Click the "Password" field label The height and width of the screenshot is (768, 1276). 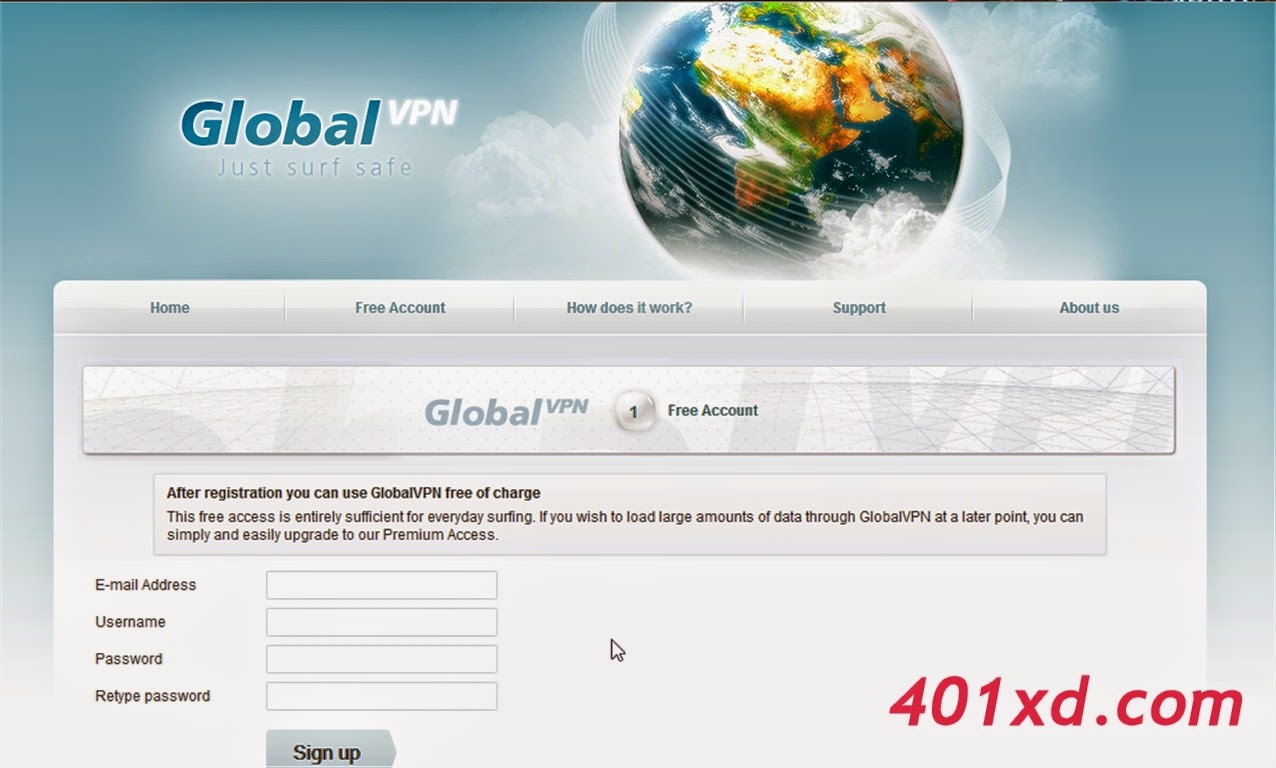[x=128, y=659]
